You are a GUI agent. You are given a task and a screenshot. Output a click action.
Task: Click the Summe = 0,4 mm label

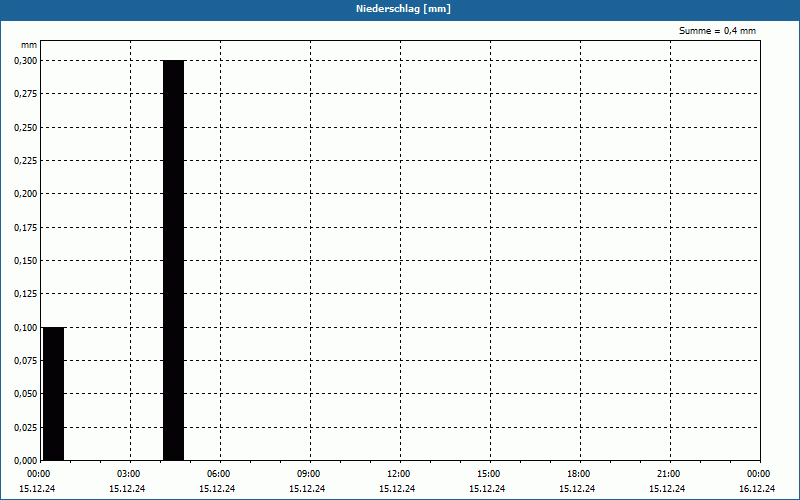(x=717, y=31)
